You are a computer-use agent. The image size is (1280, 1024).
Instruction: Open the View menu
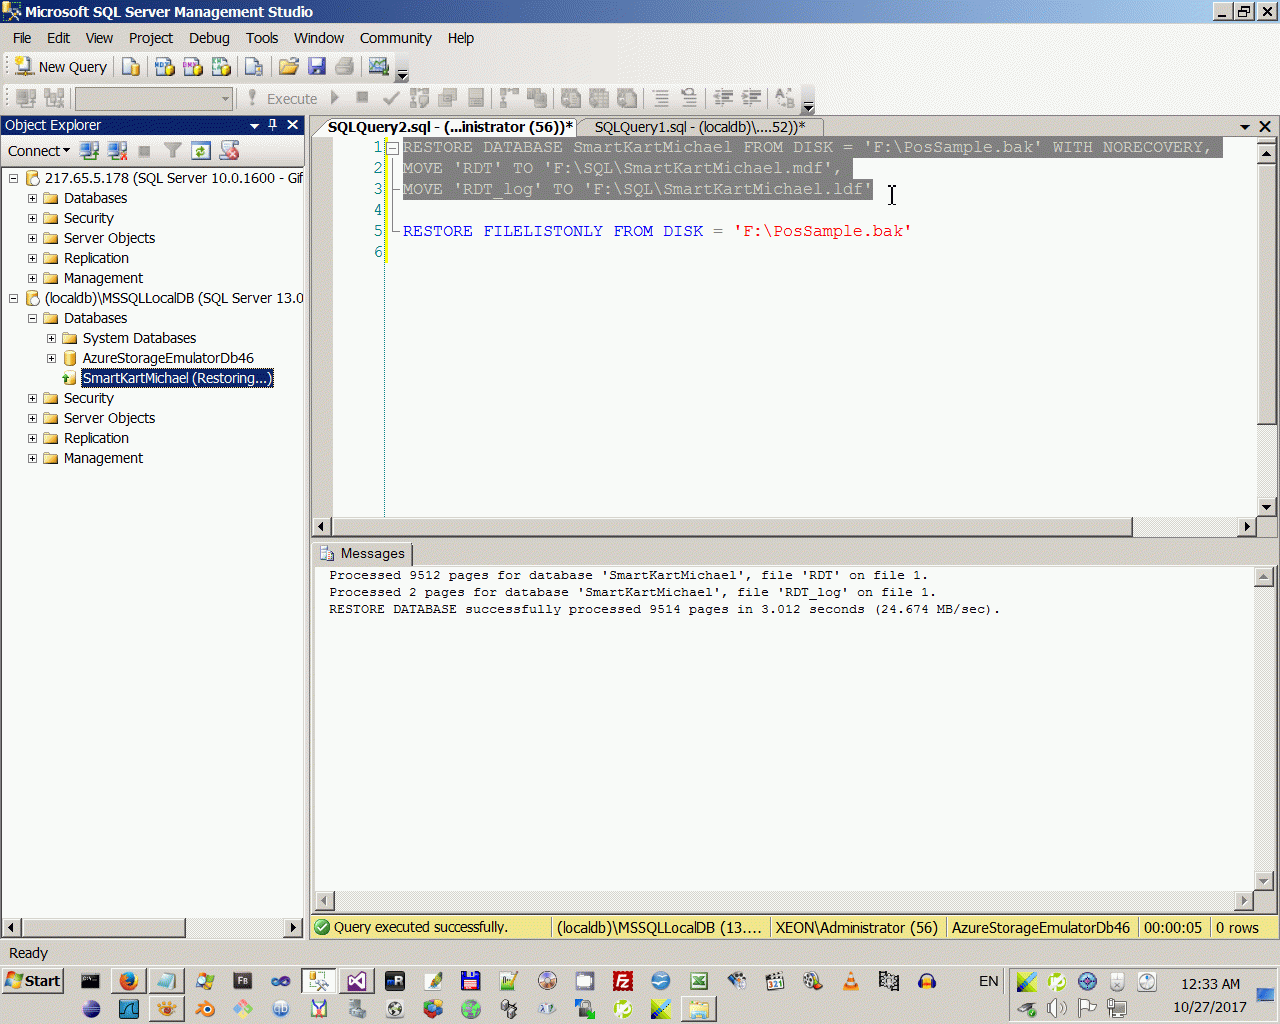99,38
